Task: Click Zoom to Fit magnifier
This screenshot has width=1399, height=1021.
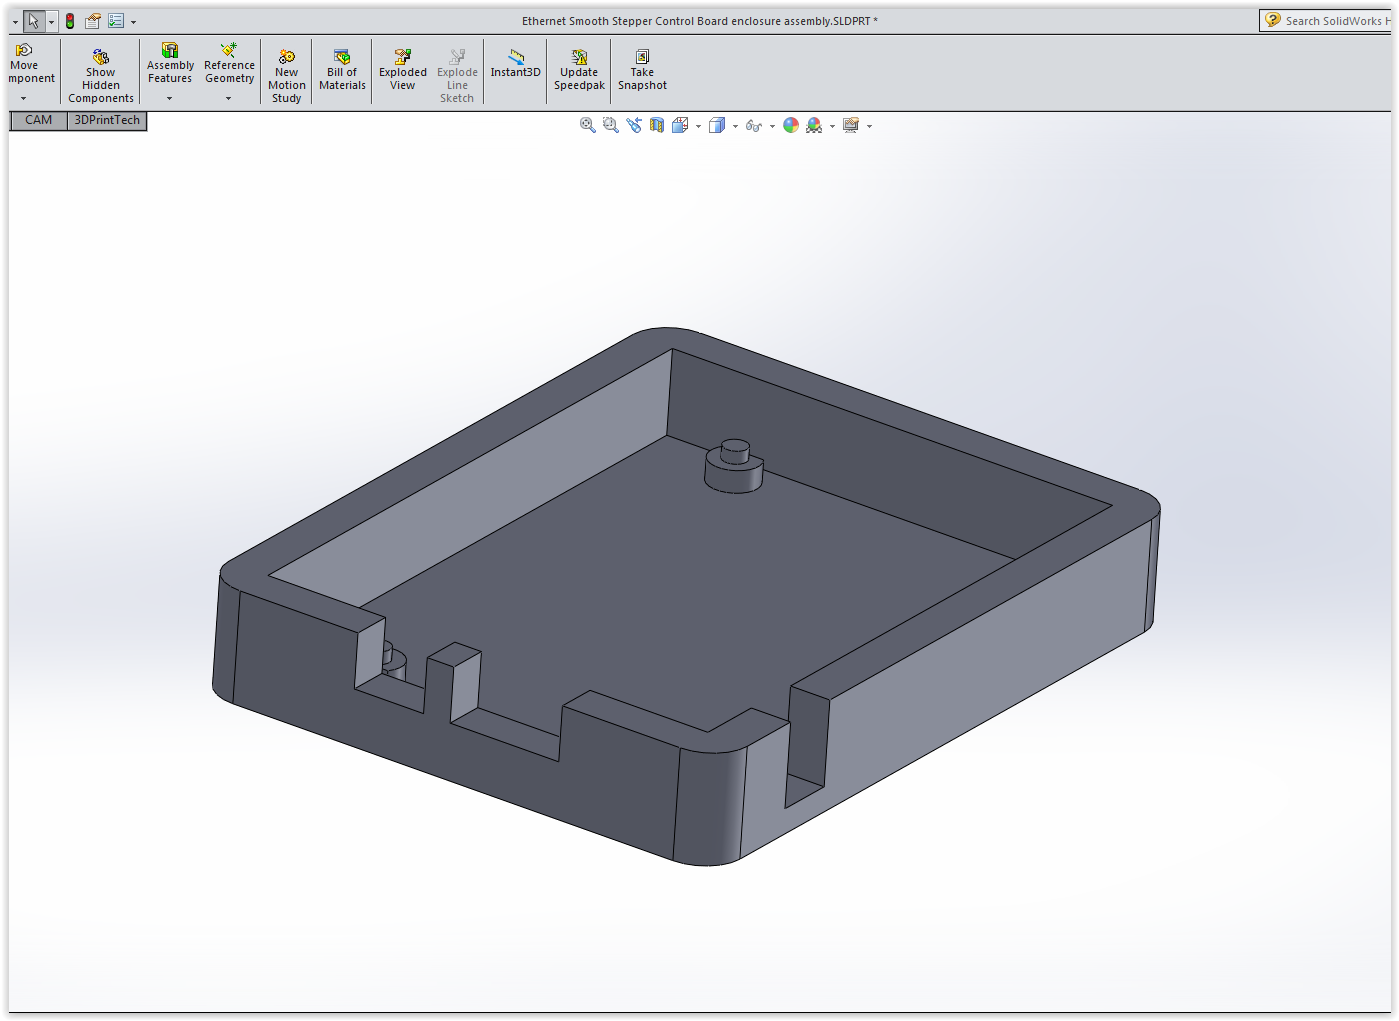Action: pos(588,125)
